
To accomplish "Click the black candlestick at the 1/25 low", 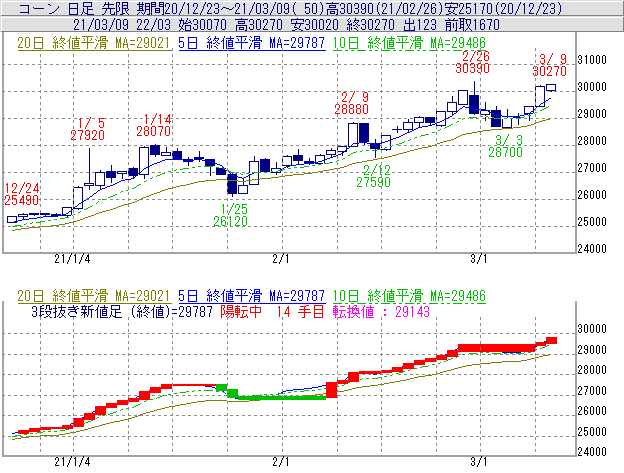I will (x=232, y=184).
